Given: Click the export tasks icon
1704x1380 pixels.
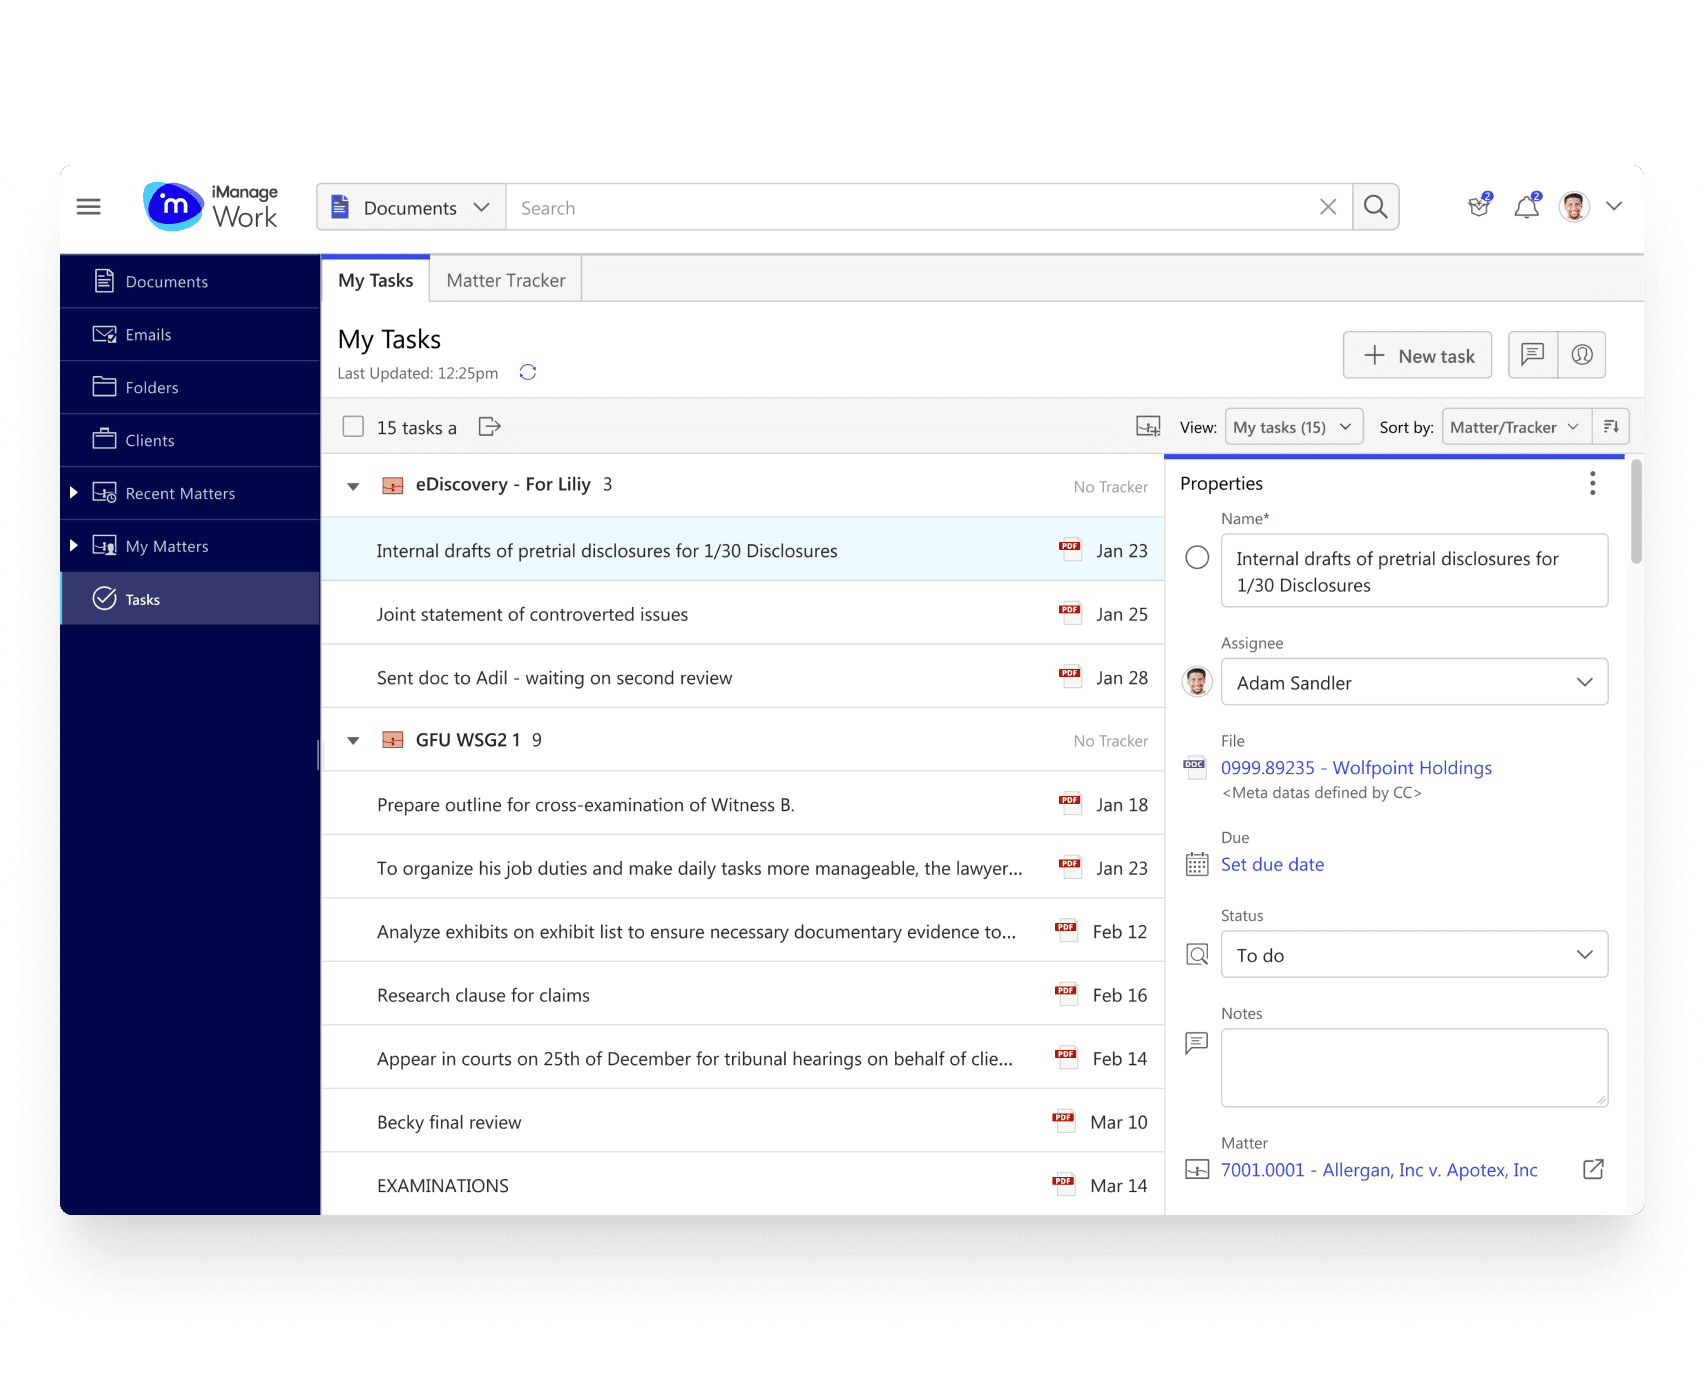Looking at the screenshot, I should pyautogui.click(x=489, y=426).
